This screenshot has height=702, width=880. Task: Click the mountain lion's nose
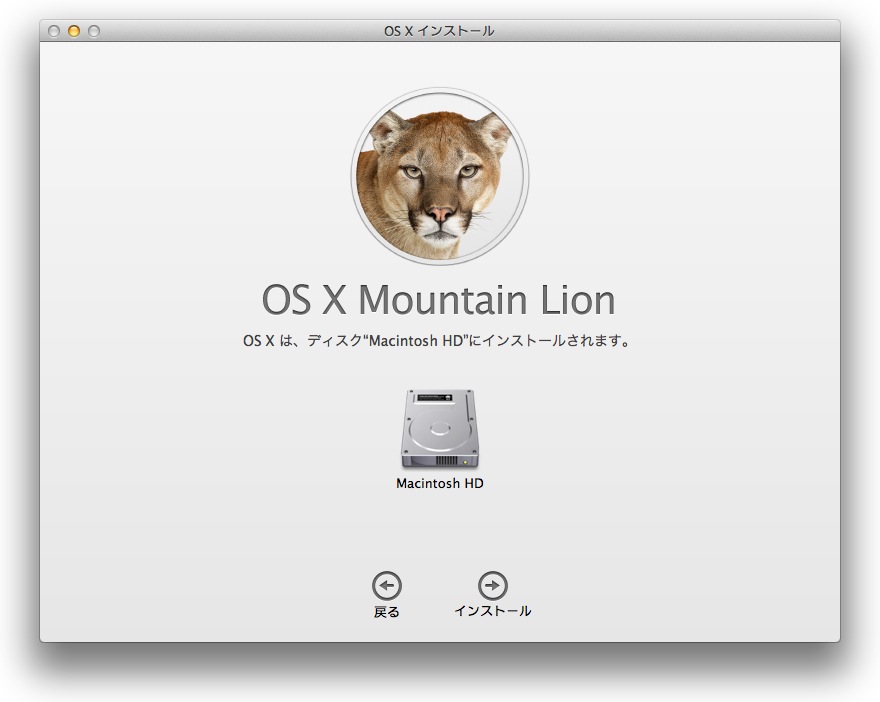coord(441,214)
